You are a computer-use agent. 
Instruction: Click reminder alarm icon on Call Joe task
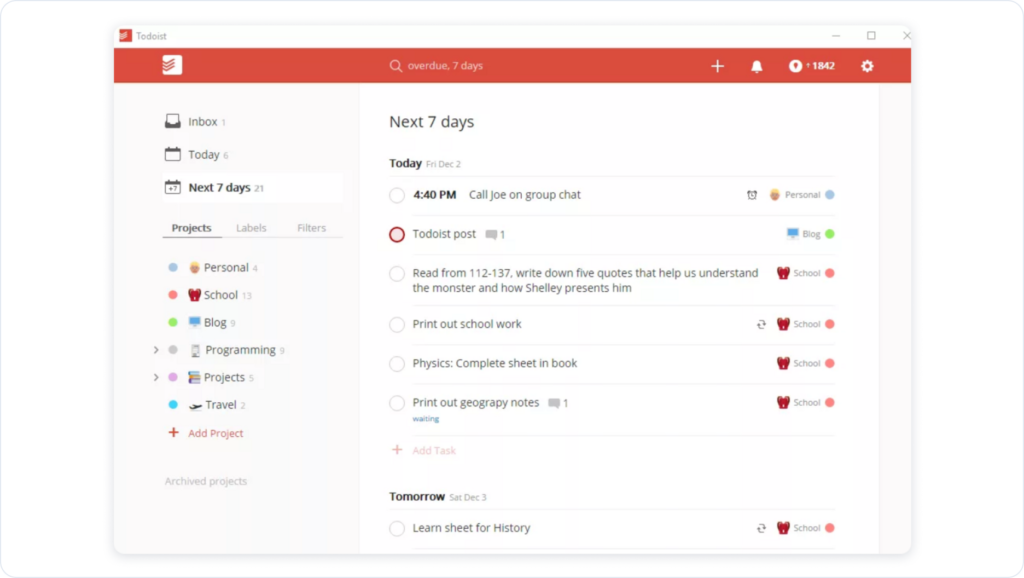[752, 195]
